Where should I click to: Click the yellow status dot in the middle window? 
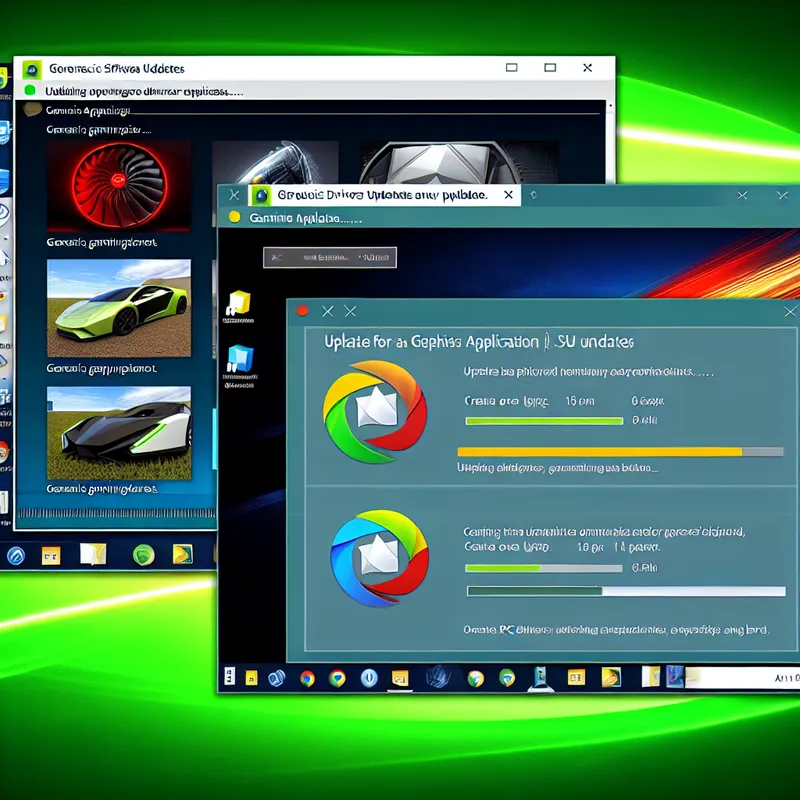(234, 217)
